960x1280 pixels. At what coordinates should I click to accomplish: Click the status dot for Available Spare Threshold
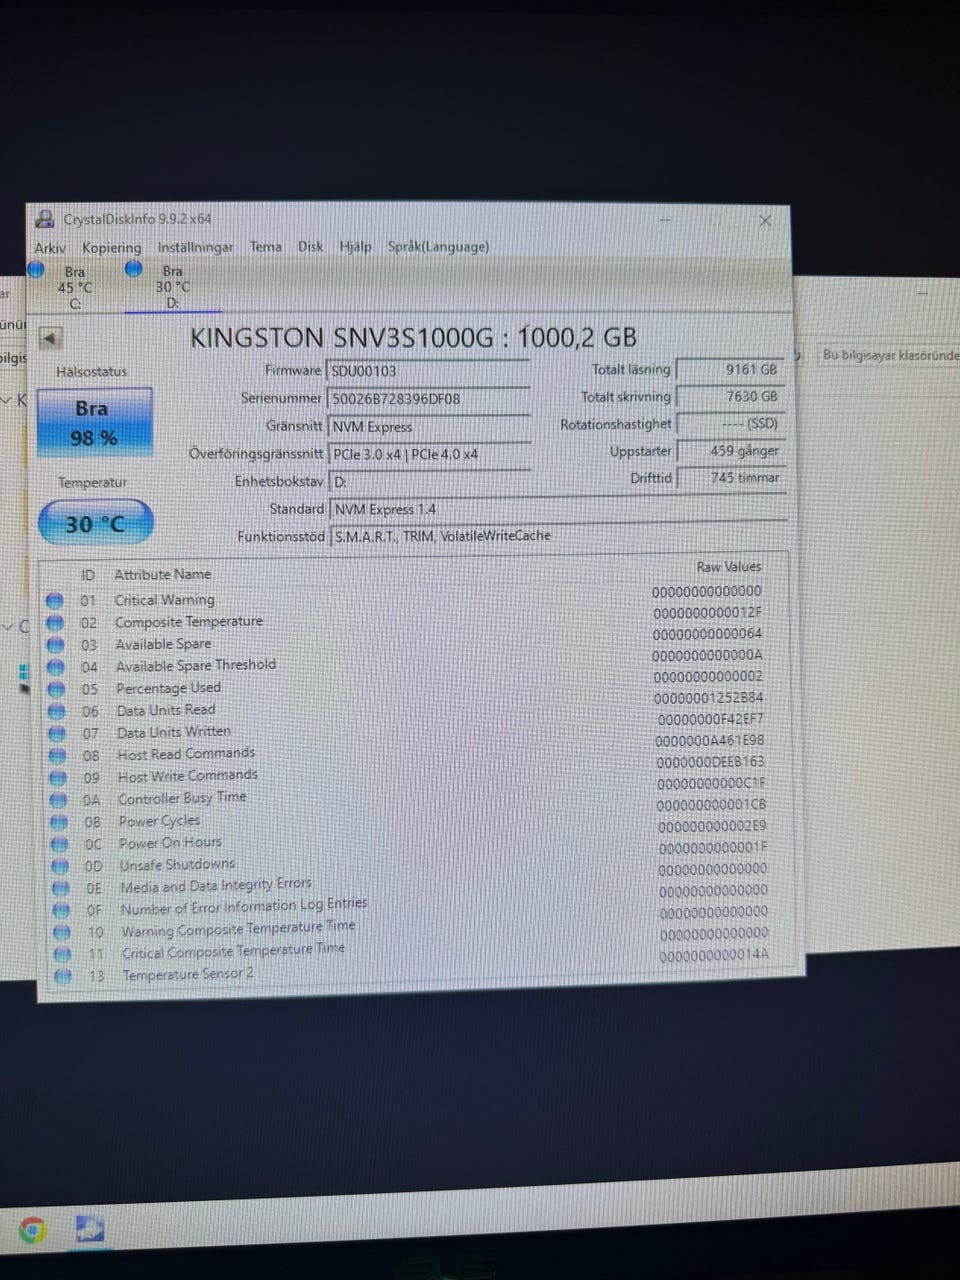pyautogui.click(x=56, y=667)
